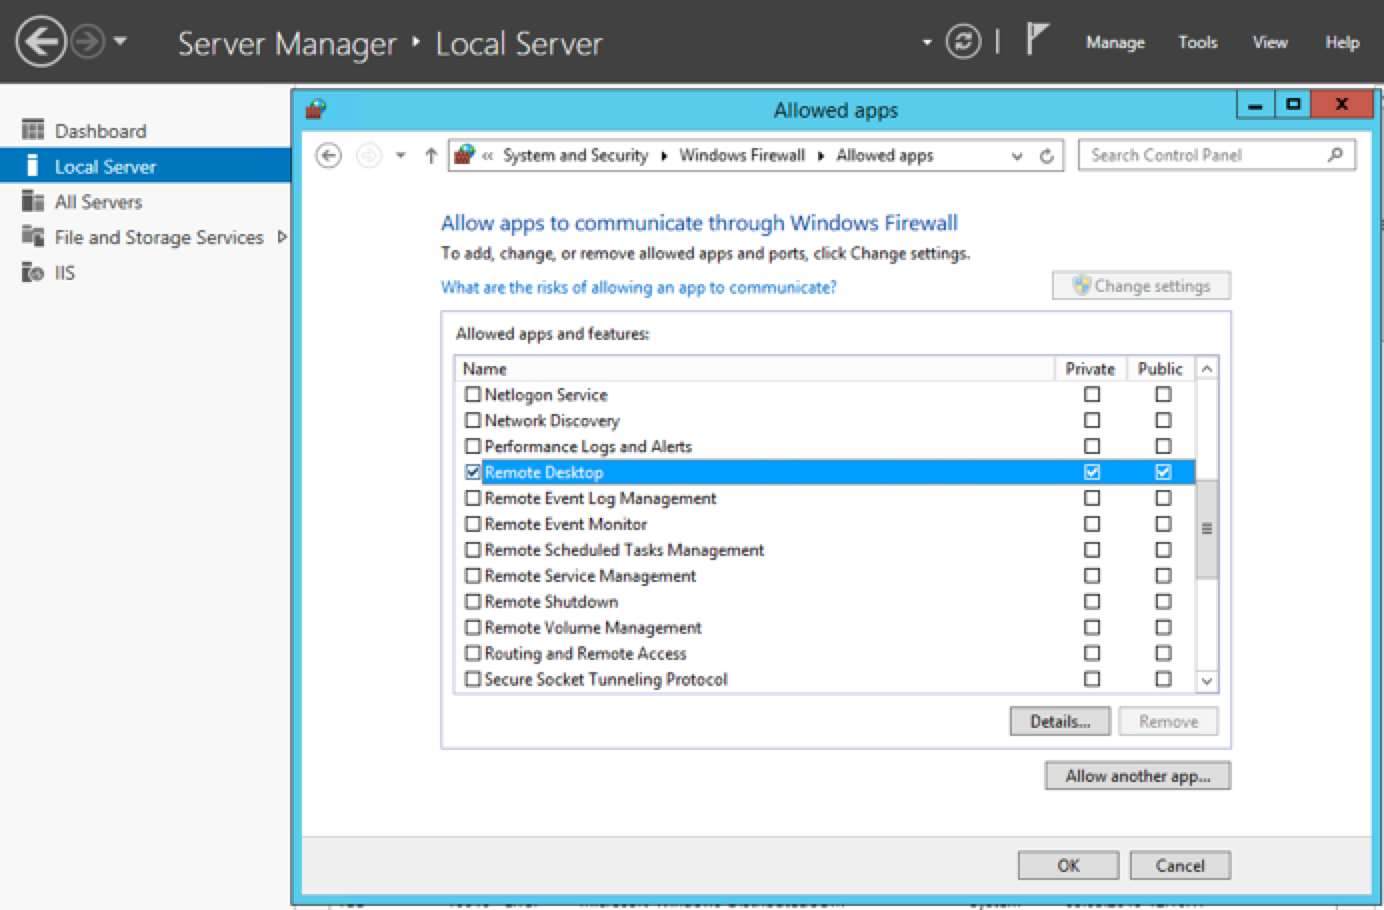Enable Remote Shutdown Private checkbox
The height and width of the screenshot is (910, 1384).
tap(1092, 601)
